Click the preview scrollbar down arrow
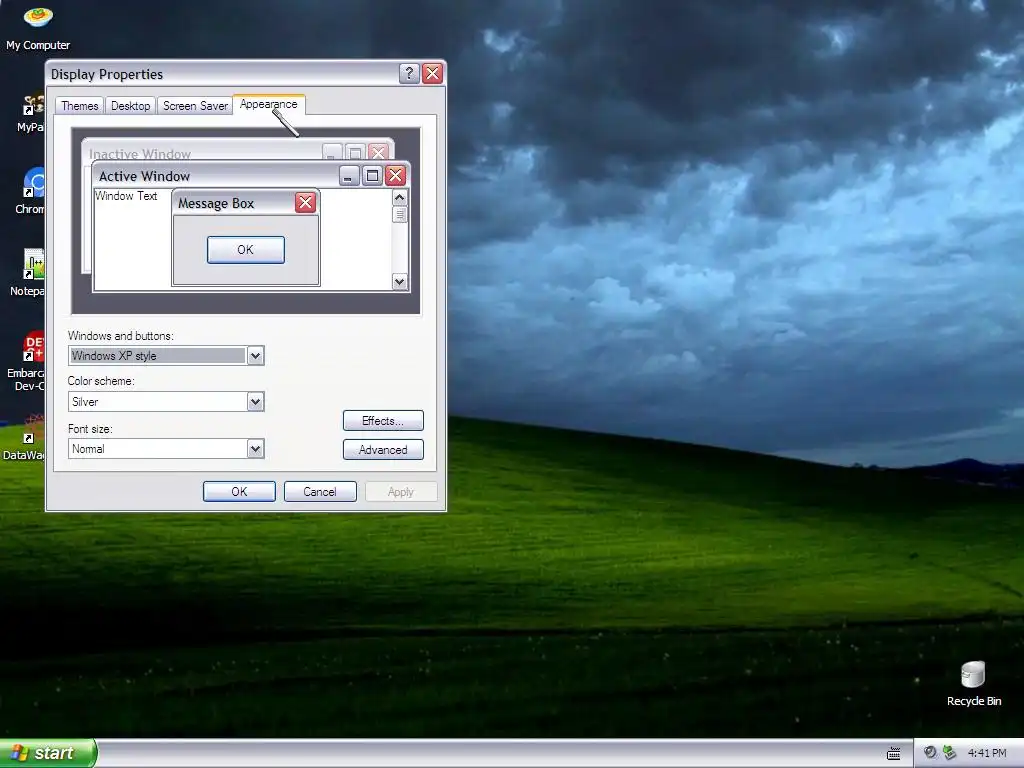 pos(400,282)
